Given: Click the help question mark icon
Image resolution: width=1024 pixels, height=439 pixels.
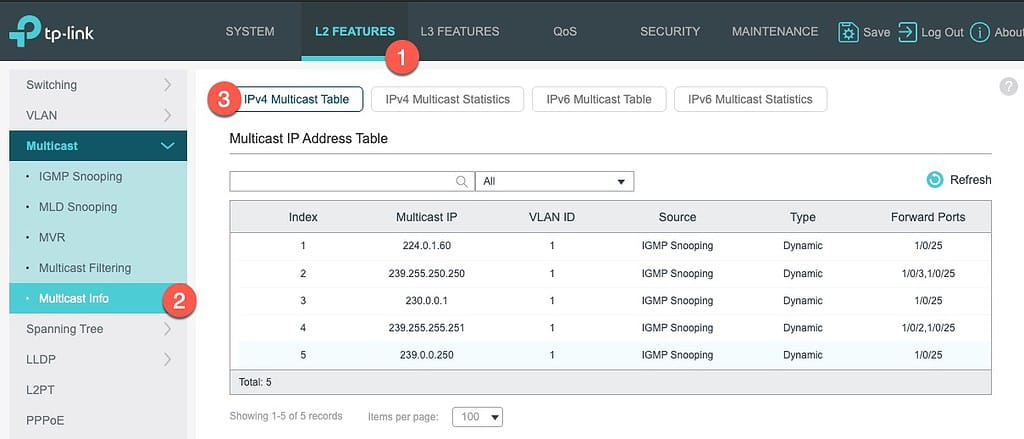Looking at the screenshot, I should (x=1008, y=86).
